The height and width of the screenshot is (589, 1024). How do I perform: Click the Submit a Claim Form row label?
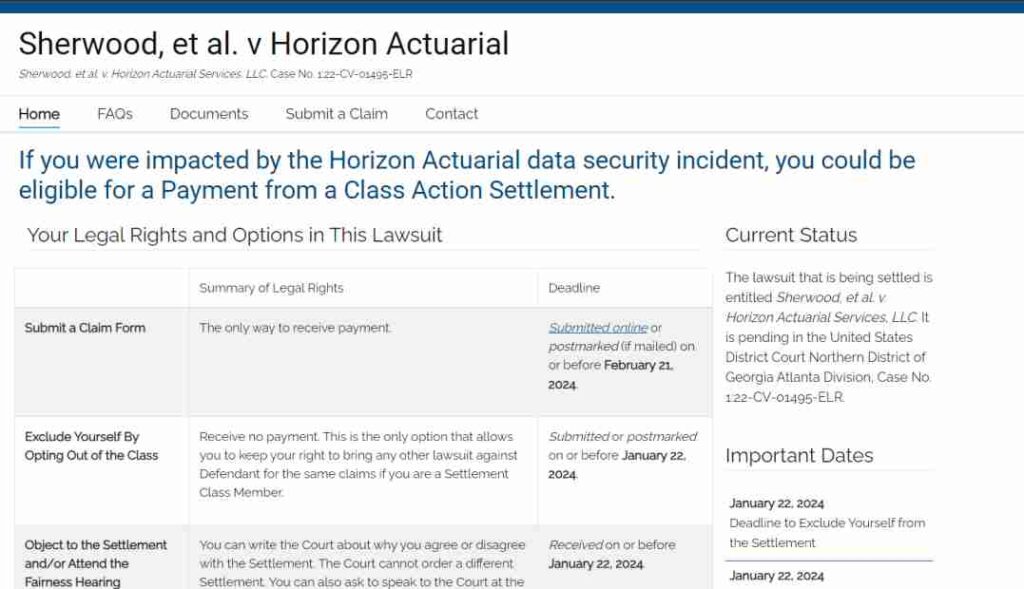pos(85,328)
